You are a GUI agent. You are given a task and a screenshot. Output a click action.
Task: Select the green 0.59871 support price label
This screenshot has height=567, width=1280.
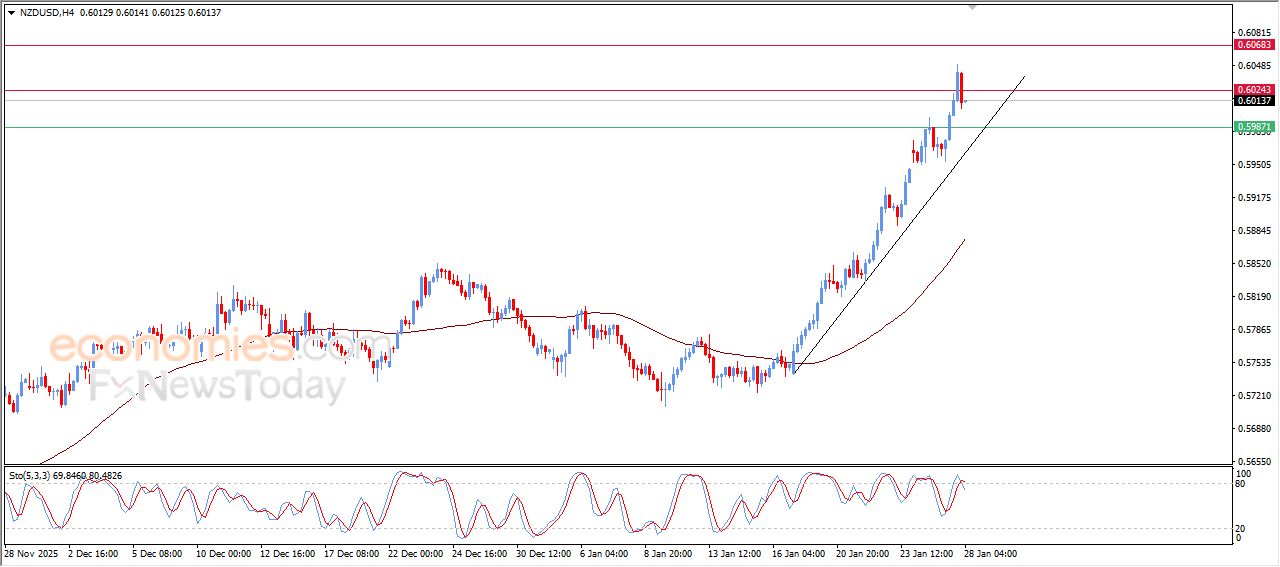coord(1253,127)
